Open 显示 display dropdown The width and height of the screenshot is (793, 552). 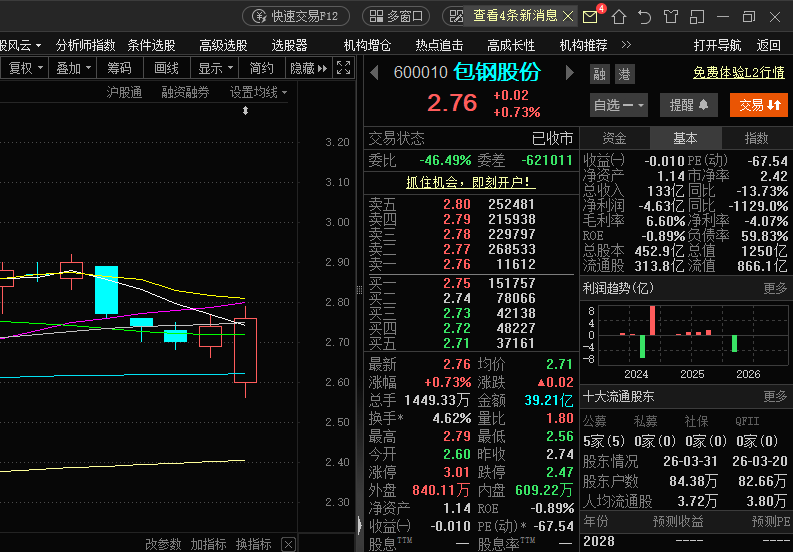coord(215,68)
